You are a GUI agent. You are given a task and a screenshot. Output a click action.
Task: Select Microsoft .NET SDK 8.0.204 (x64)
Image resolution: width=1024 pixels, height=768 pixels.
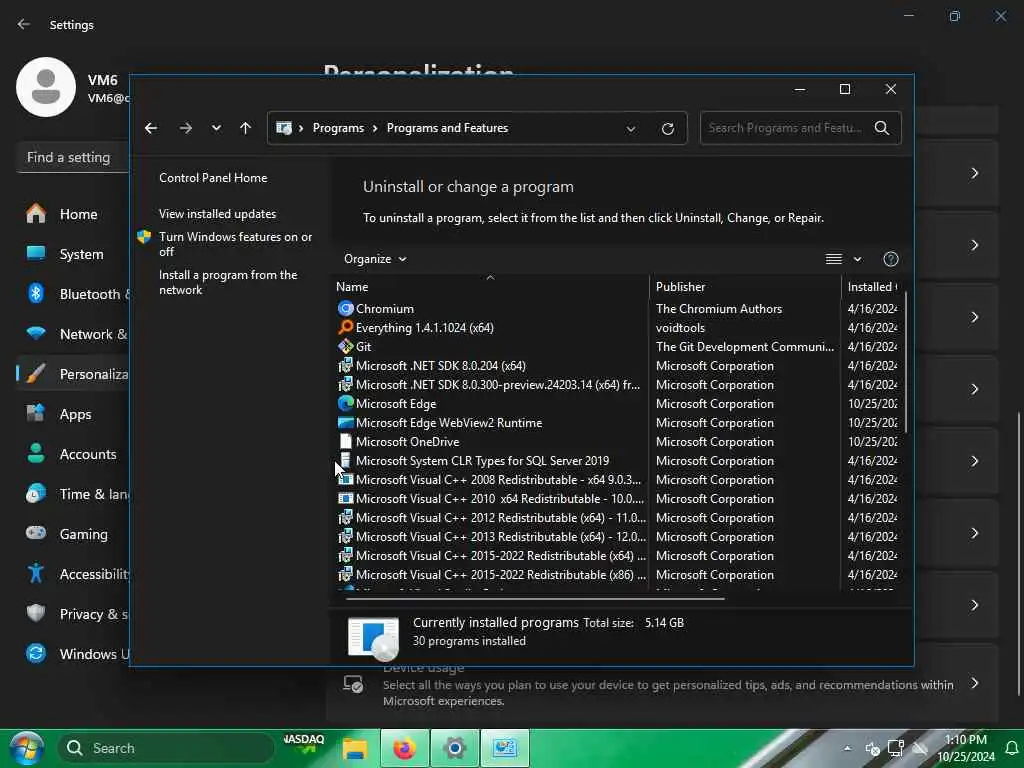click(x=441, y=366)
